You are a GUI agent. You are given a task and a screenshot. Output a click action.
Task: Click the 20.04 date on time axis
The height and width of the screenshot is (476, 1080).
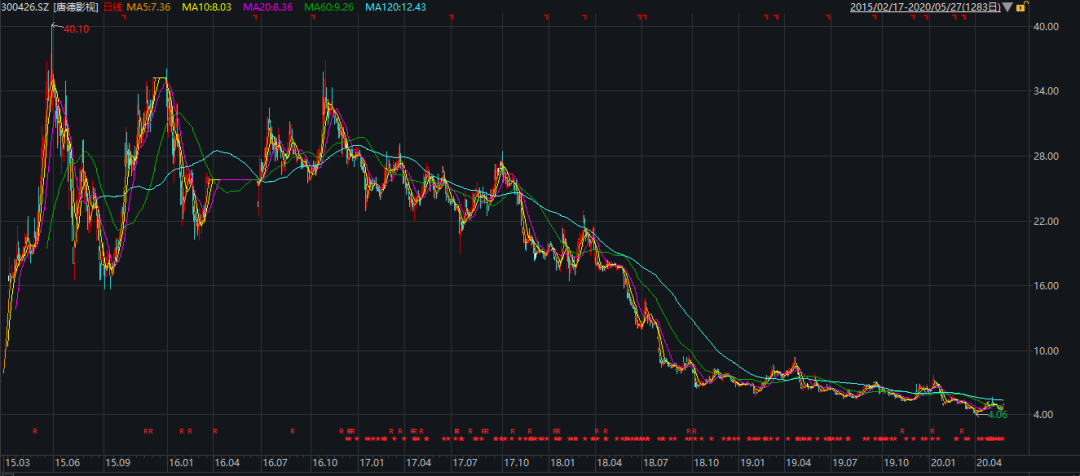click(x=988, y=464)
